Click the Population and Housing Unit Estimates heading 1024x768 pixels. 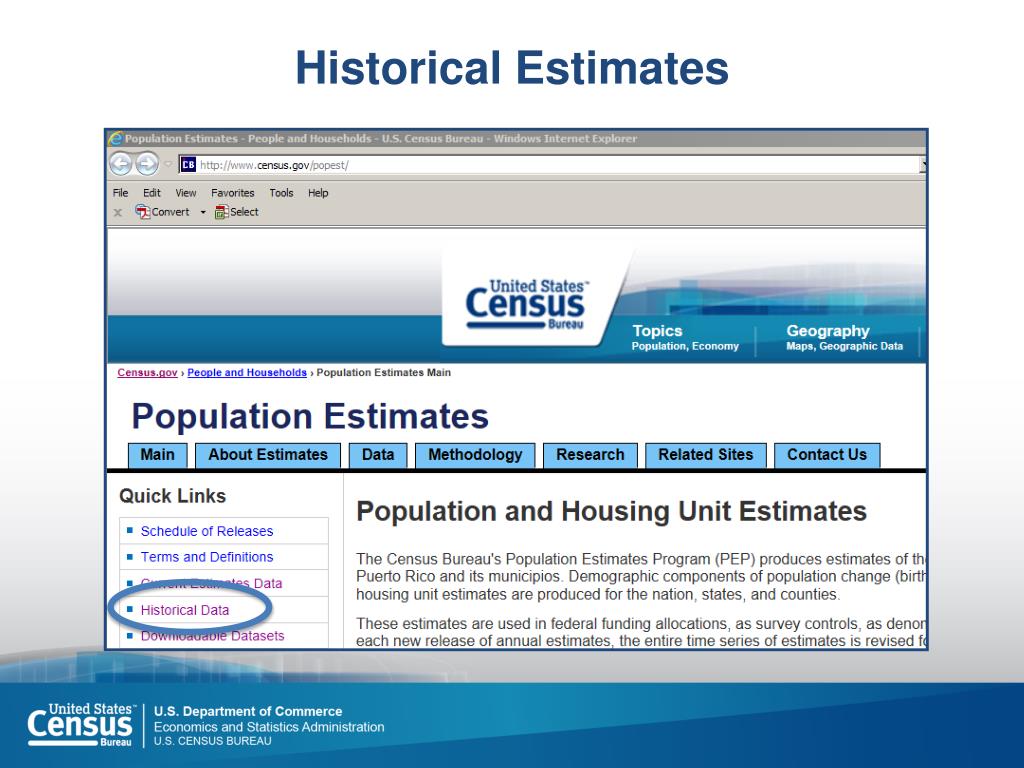coord(611,511)
